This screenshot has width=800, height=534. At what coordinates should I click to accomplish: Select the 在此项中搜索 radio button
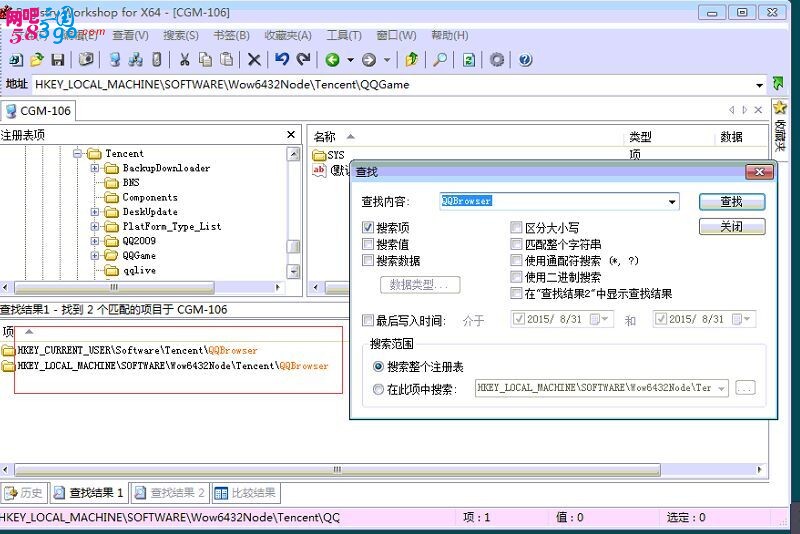coord(378,390)
